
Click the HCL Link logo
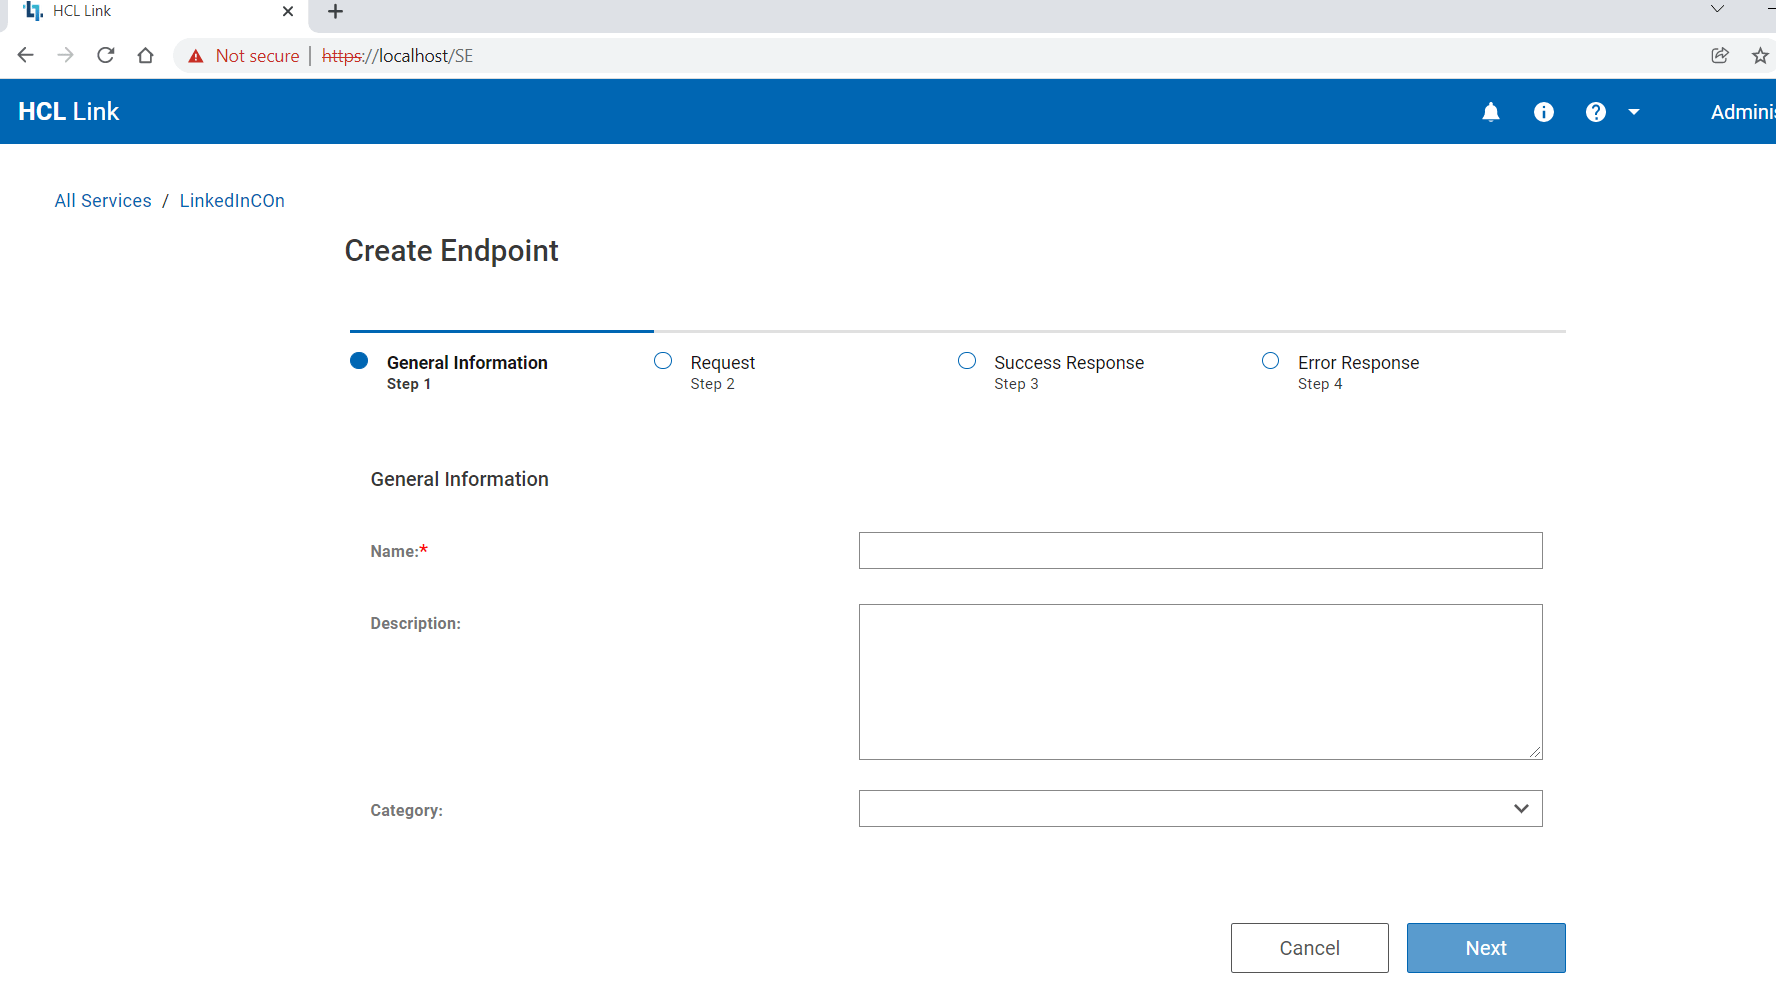(68, 111)
